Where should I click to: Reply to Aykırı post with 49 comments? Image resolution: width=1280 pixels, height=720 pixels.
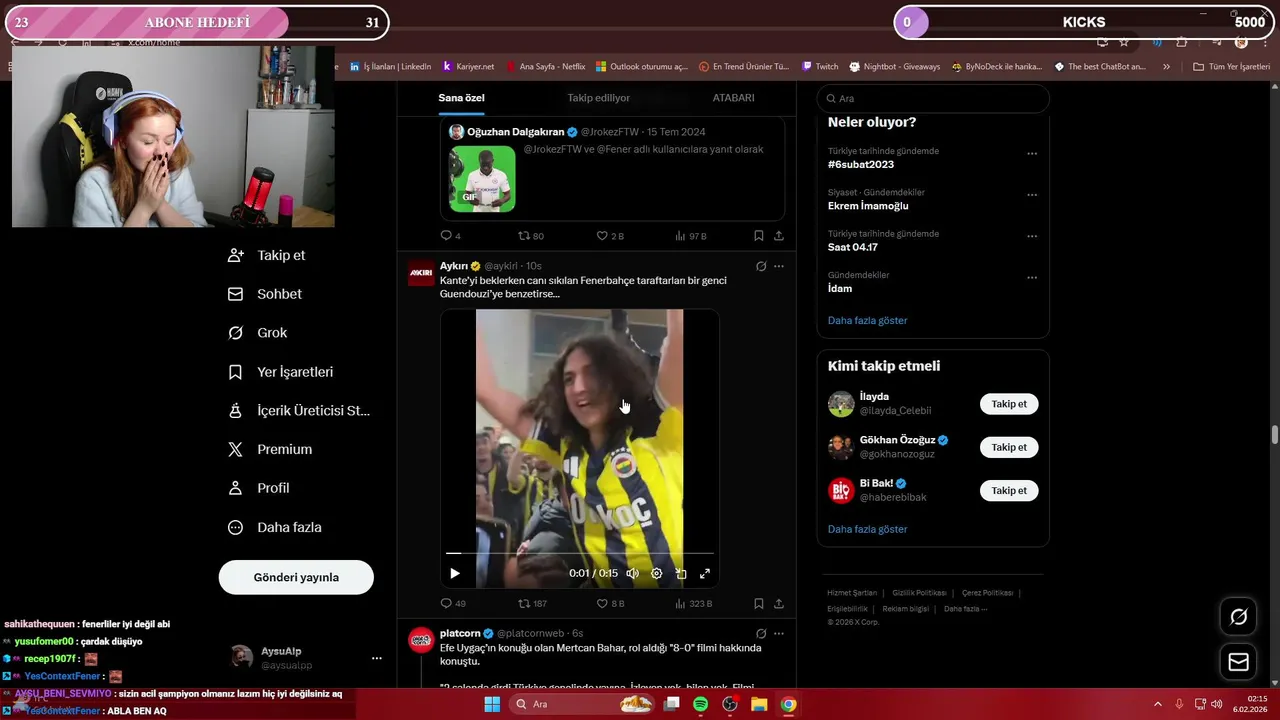453,603
